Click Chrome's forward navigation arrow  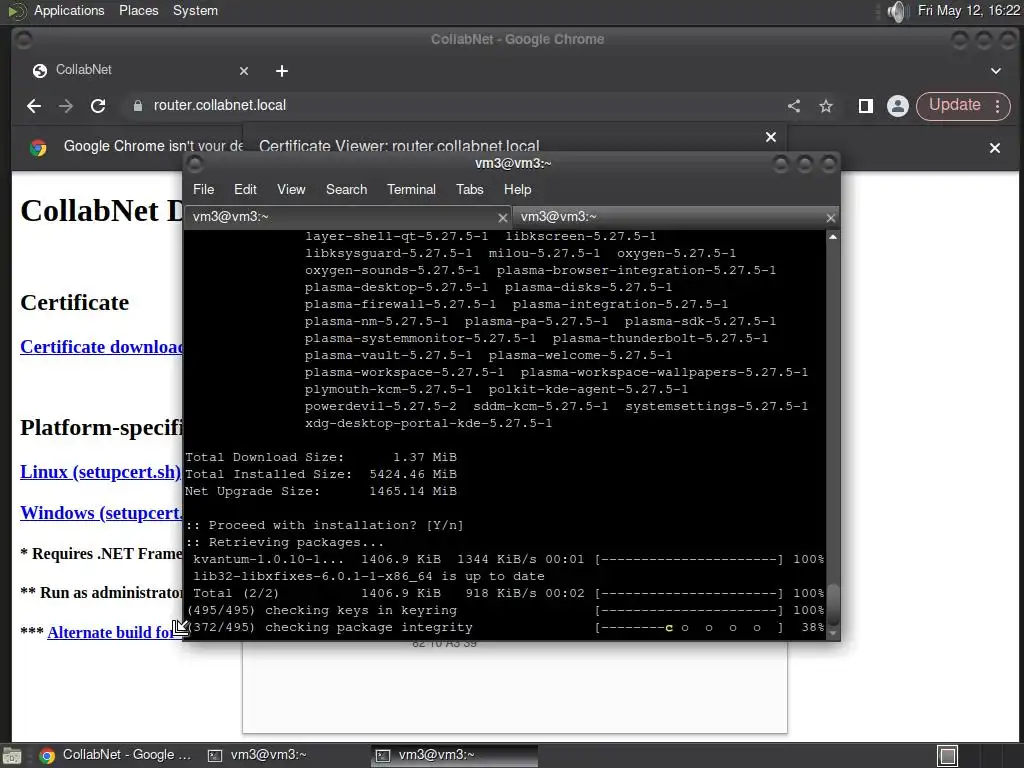pyautogui.click(x=66, y=106)
